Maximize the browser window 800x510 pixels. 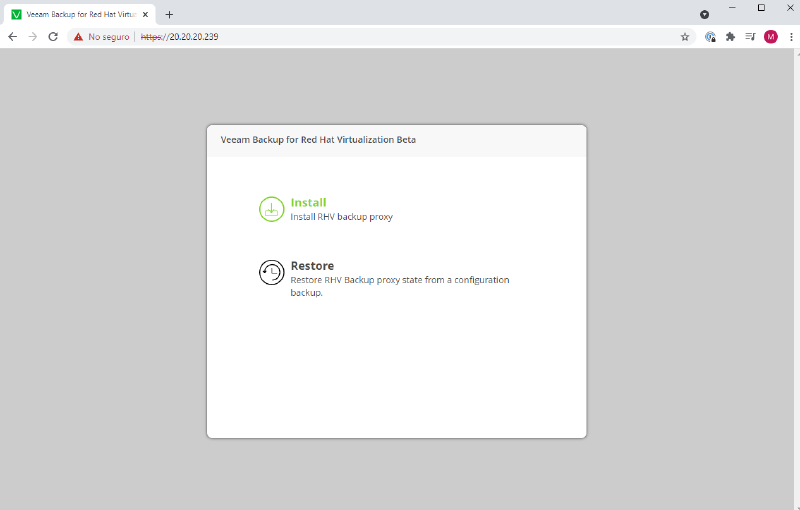761,8
